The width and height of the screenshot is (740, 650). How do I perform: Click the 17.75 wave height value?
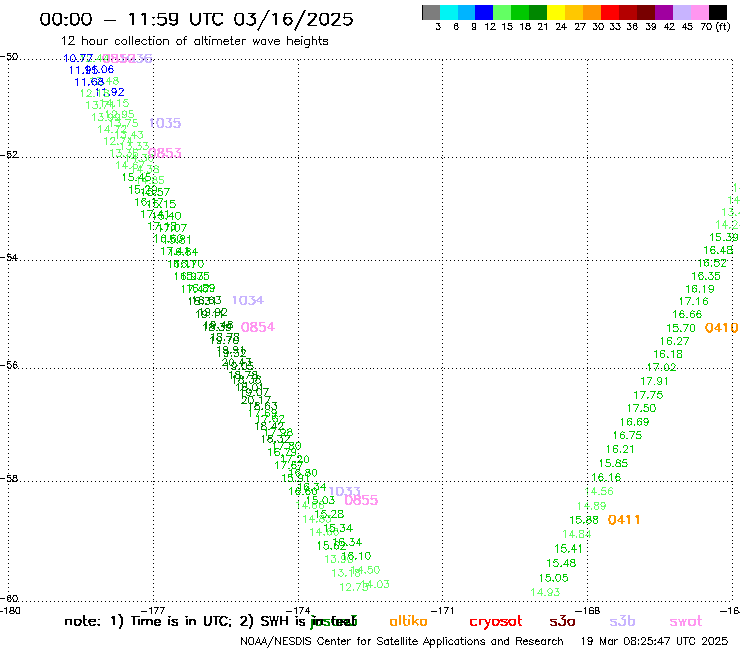648,395
